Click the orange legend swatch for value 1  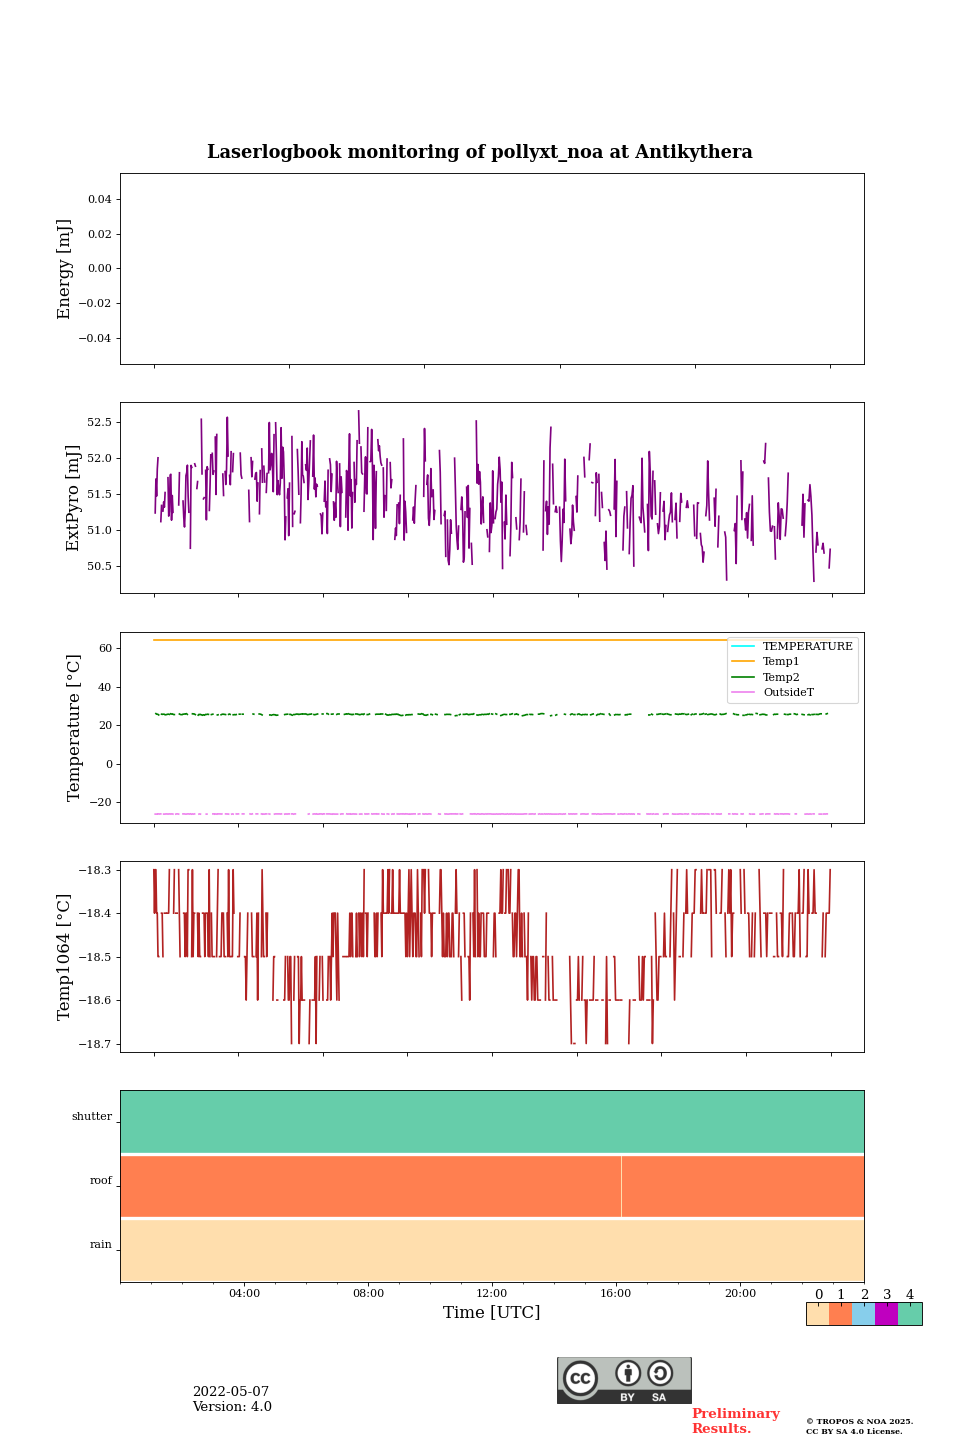coord(840,1314)
